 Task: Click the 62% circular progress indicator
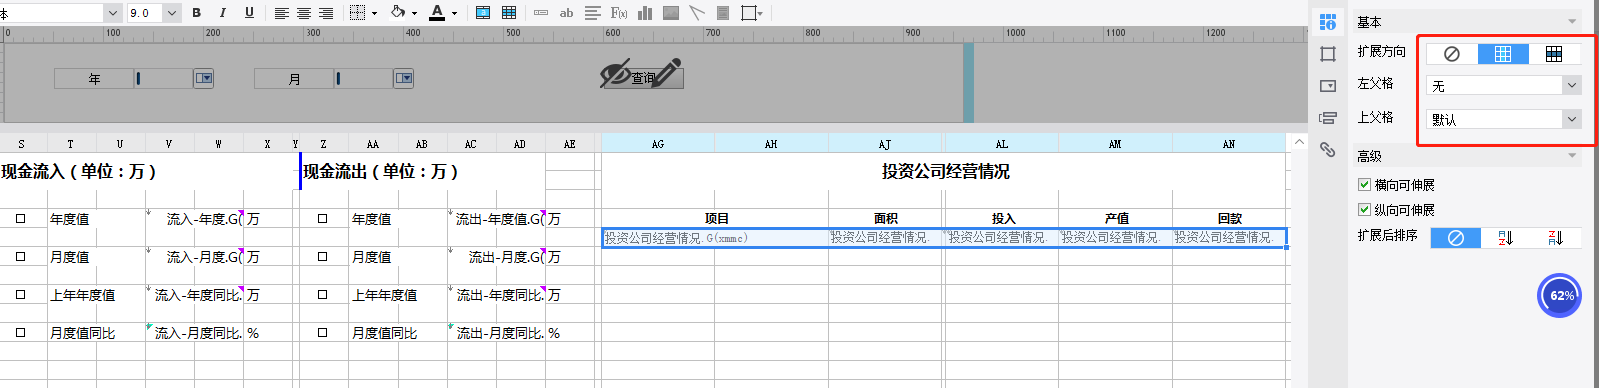1560,296
